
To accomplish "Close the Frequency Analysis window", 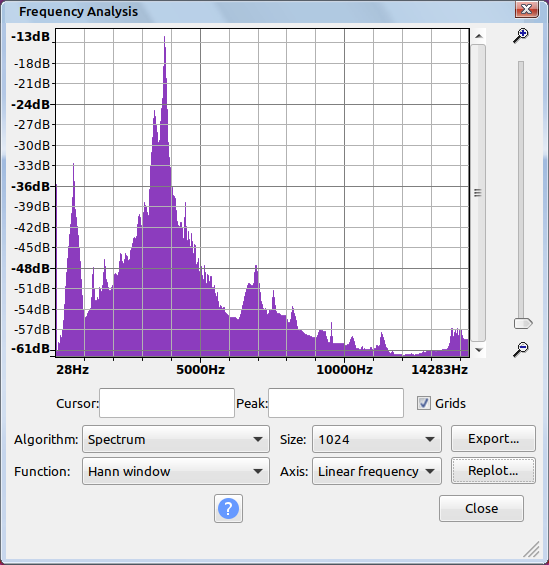I will tap(526, 9).
